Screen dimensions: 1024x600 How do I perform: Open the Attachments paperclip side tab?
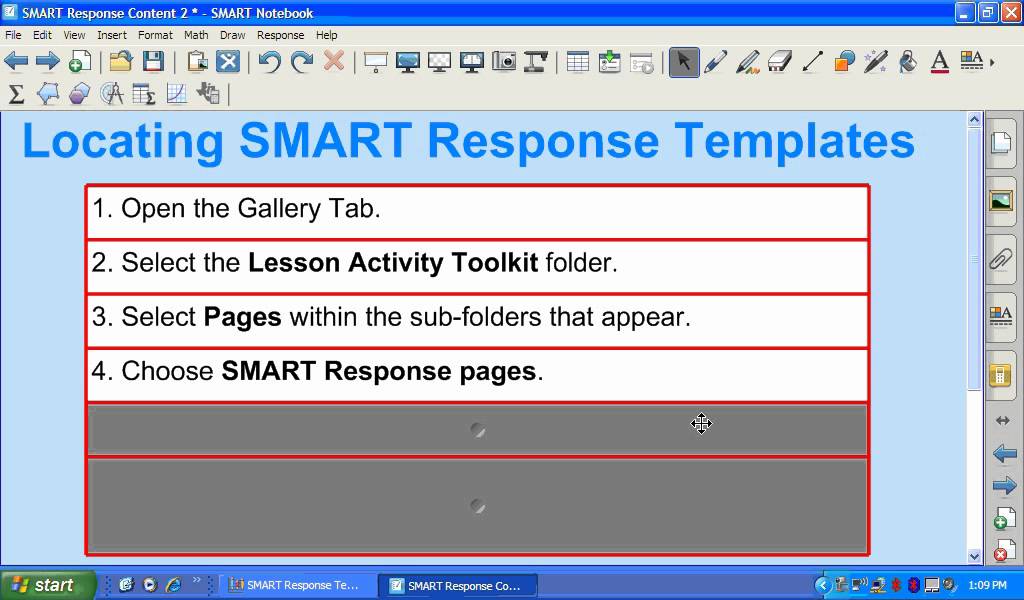tap(1001, 259)
